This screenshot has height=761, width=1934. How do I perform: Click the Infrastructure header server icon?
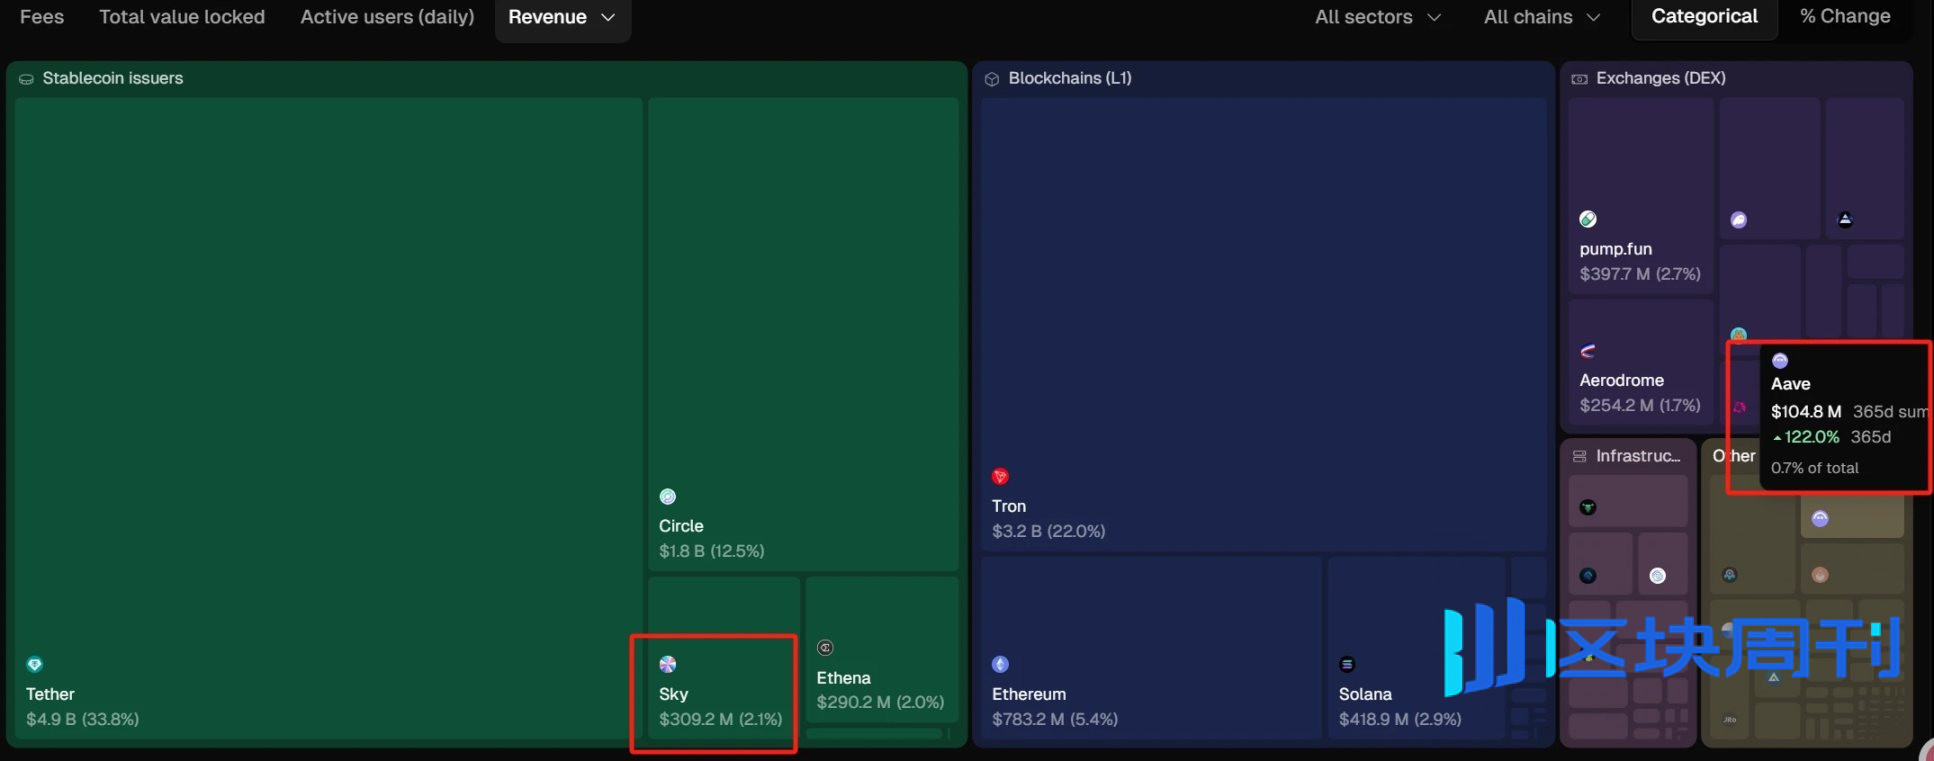pyautogui.click(x=1580, y=456)
